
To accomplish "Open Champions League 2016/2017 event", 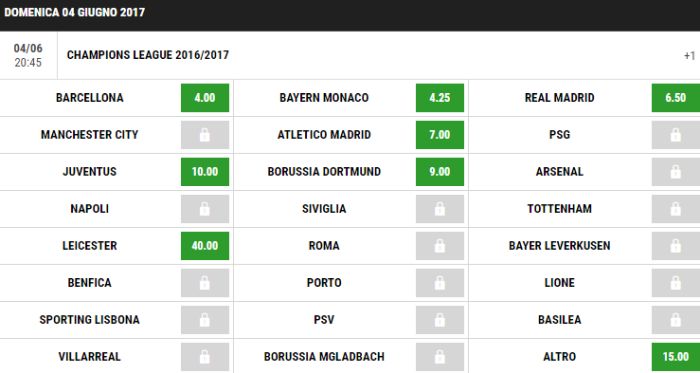I will [x=148, y=55].
